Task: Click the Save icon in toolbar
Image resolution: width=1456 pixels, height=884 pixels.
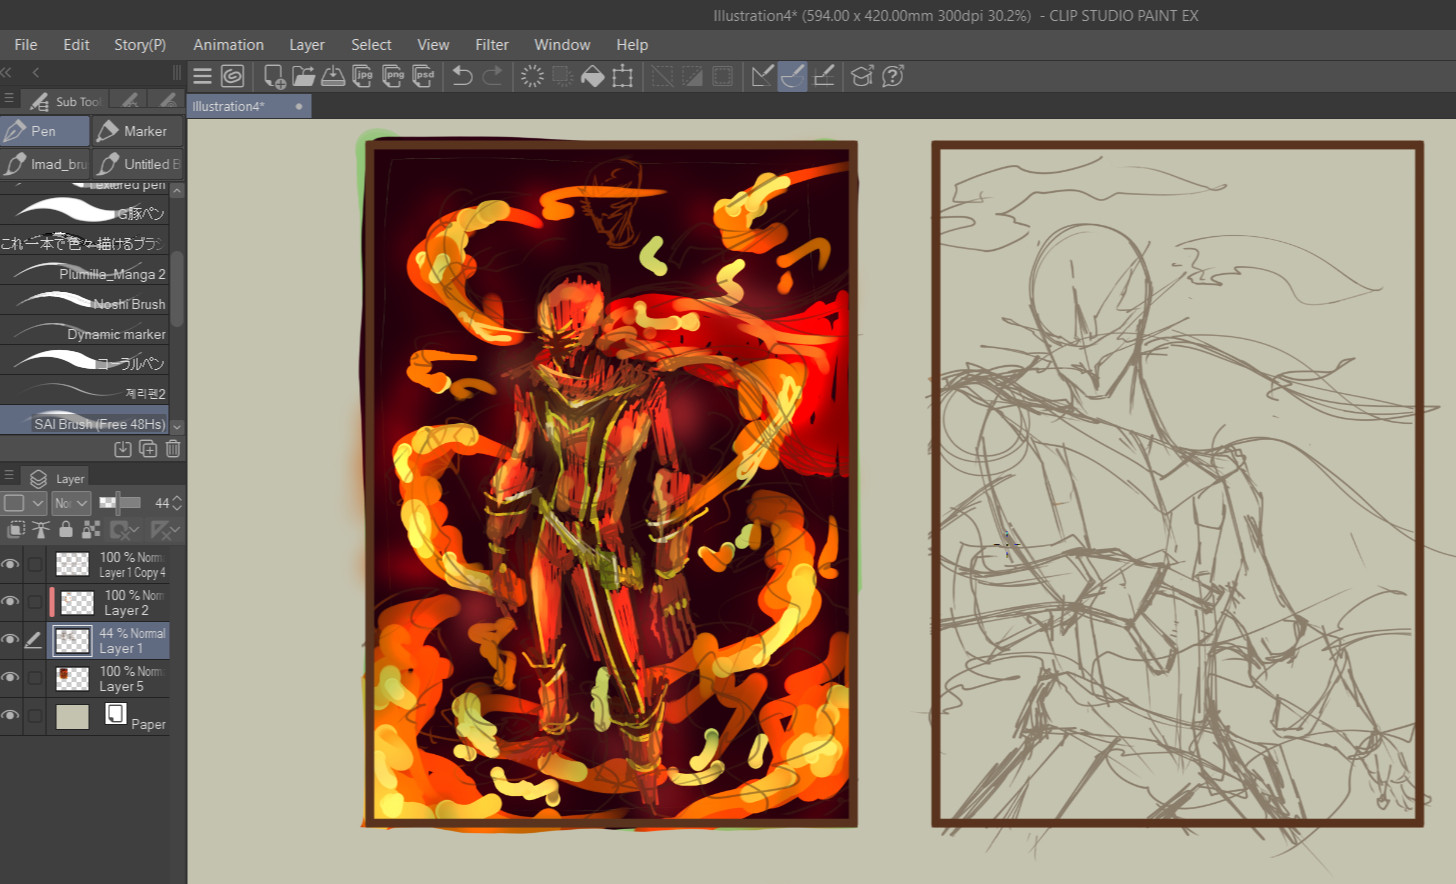Action: tap(333, 76)
